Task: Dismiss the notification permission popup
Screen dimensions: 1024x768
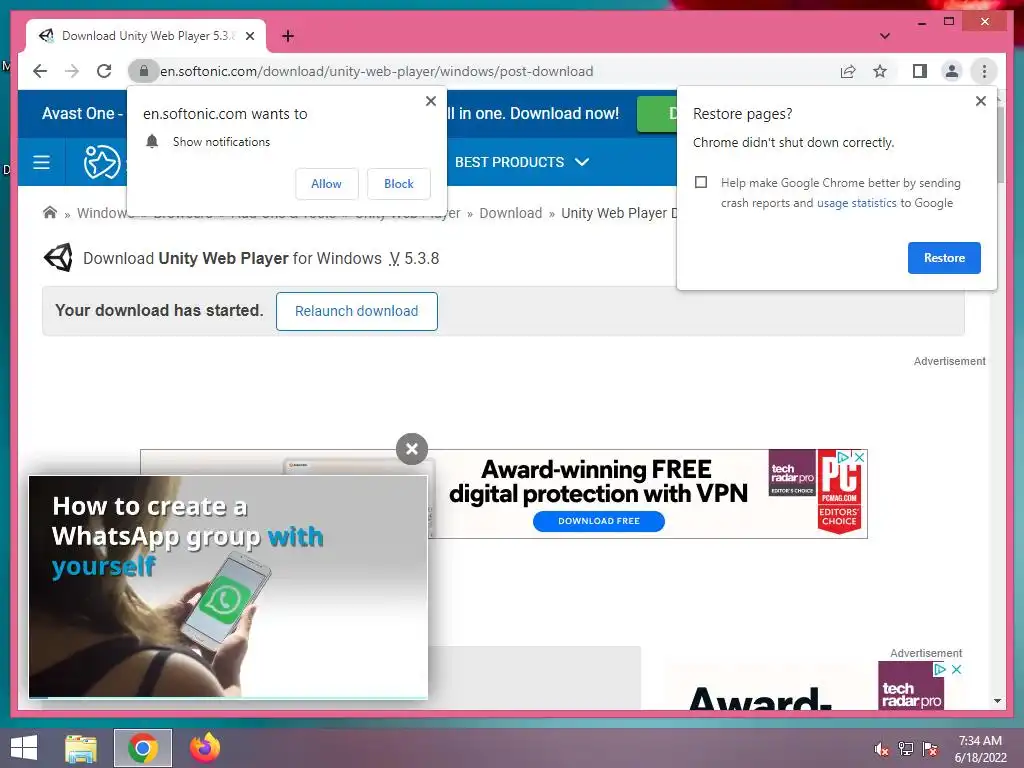Action: pyautogui.click(x=430, y=101)
